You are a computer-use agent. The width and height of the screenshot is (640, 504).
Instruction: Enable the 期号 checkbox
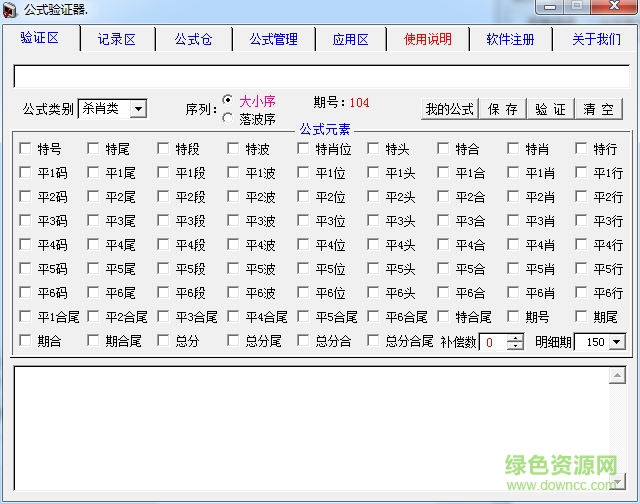[x=513, y=316]
